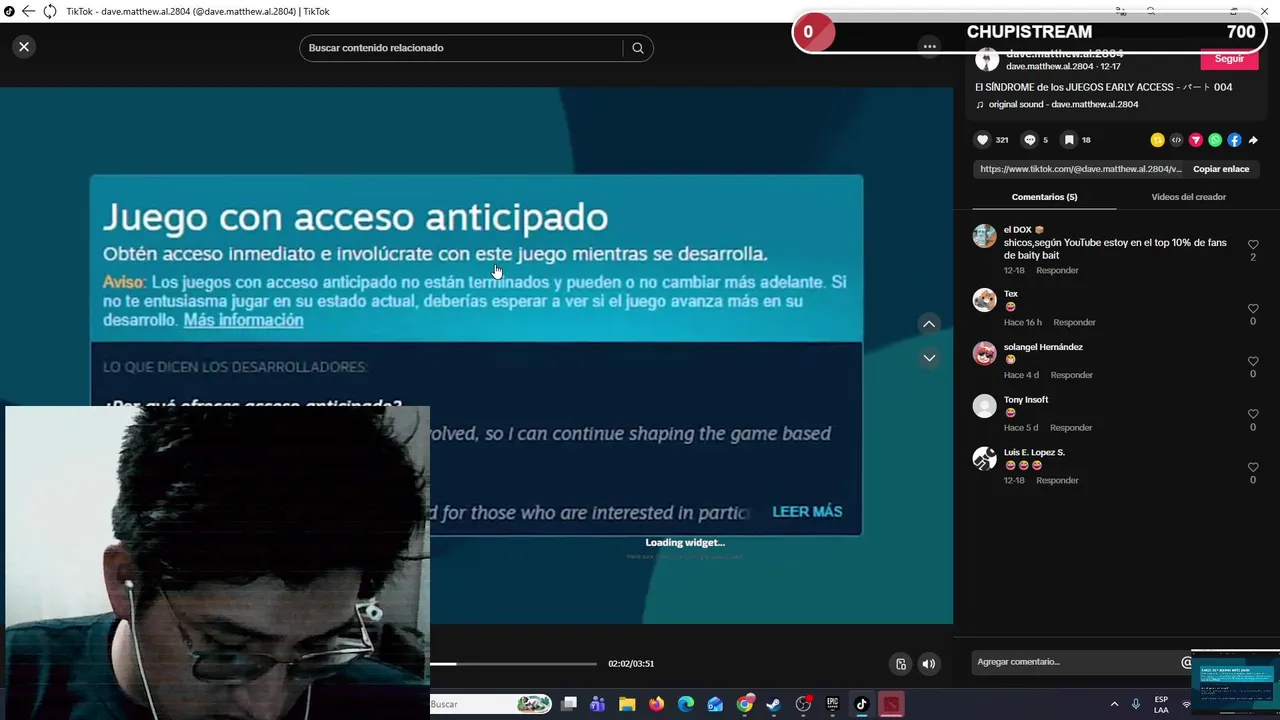1280x720 pixels.
Task: Share the video to Facebook
Action: 1234,140
